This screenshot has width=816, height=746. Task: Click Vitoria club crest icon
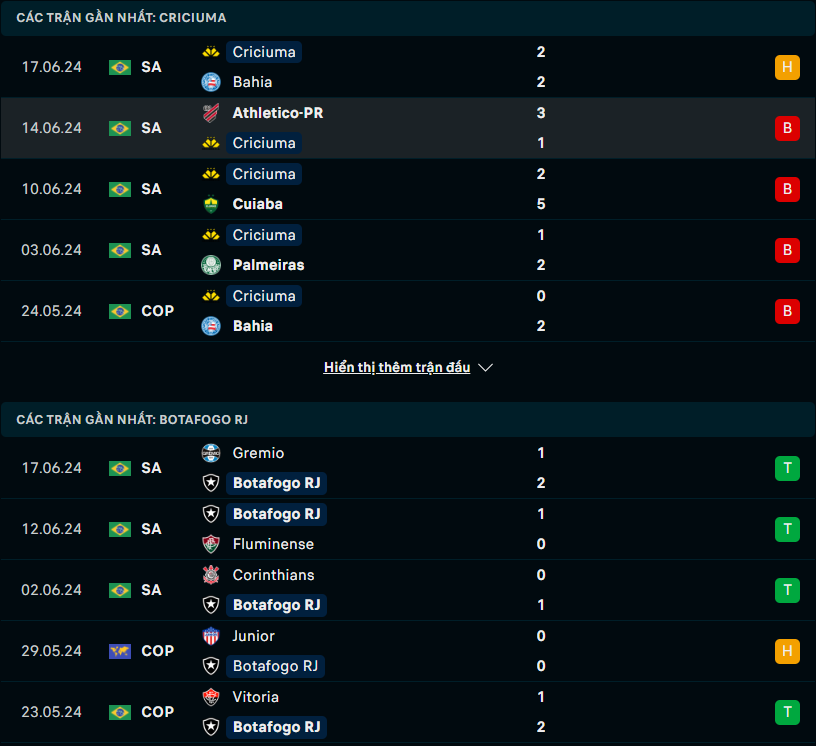tap(211, 697)
